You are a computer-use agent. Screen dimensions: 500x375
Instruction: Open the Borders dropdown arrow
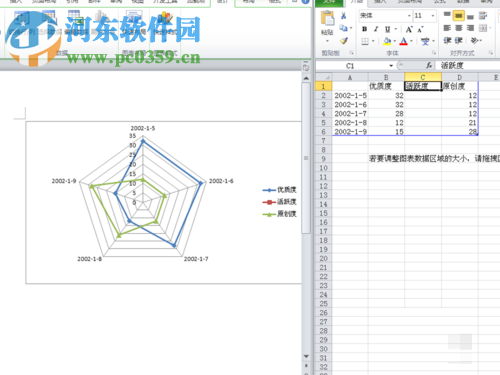click(x=373, y=41)
